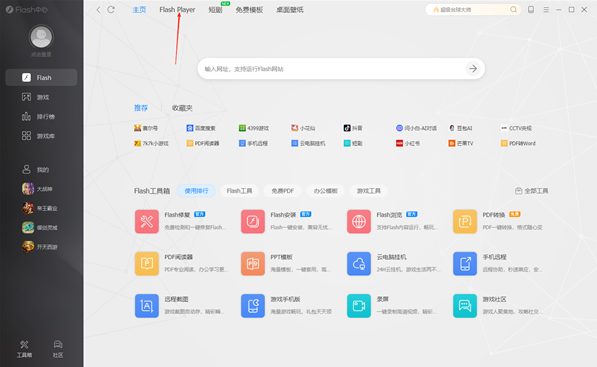Open the CCTV央视 shortcut link
The image size is (597, 367).
[x=516, y=128]
